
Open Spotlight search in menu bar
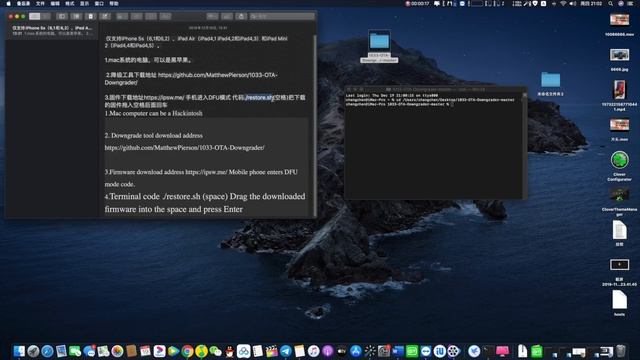pyautogui.click(x=610, y=3)
